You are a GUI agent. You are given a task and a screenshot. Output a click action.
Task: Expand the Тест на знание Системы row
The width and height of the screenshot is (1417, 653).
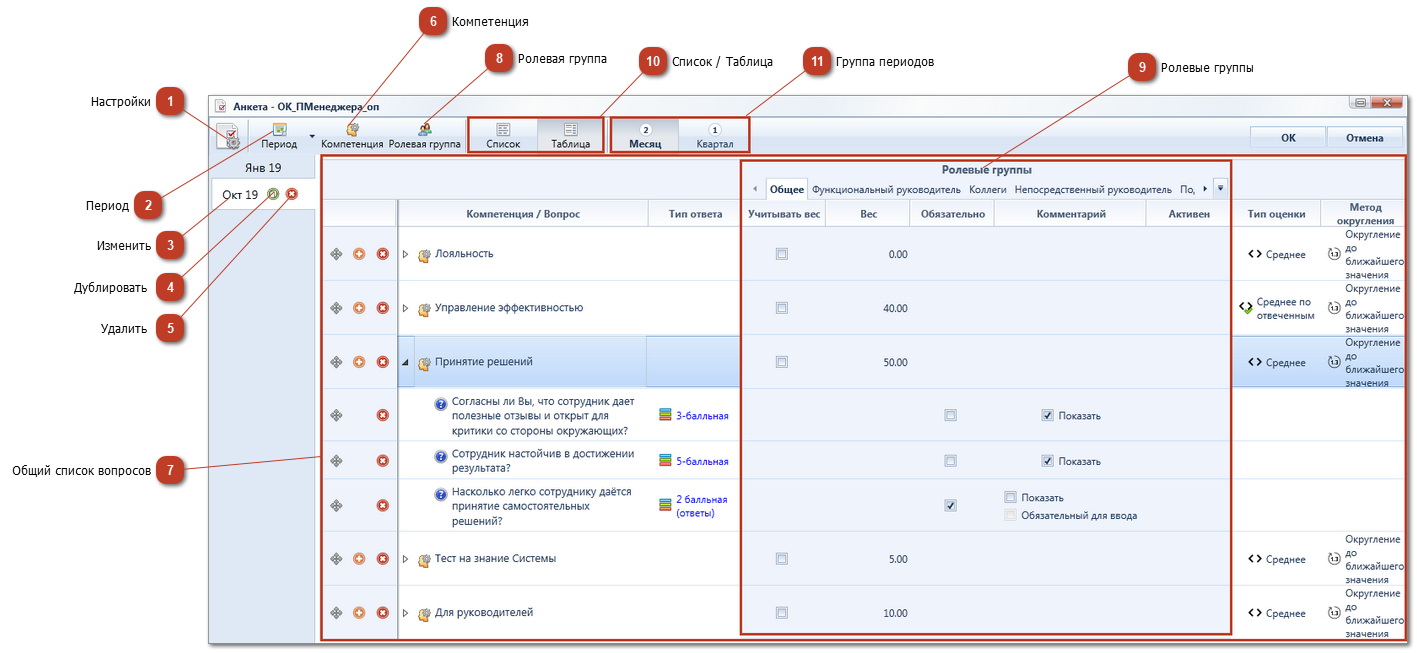coord(406,559)
